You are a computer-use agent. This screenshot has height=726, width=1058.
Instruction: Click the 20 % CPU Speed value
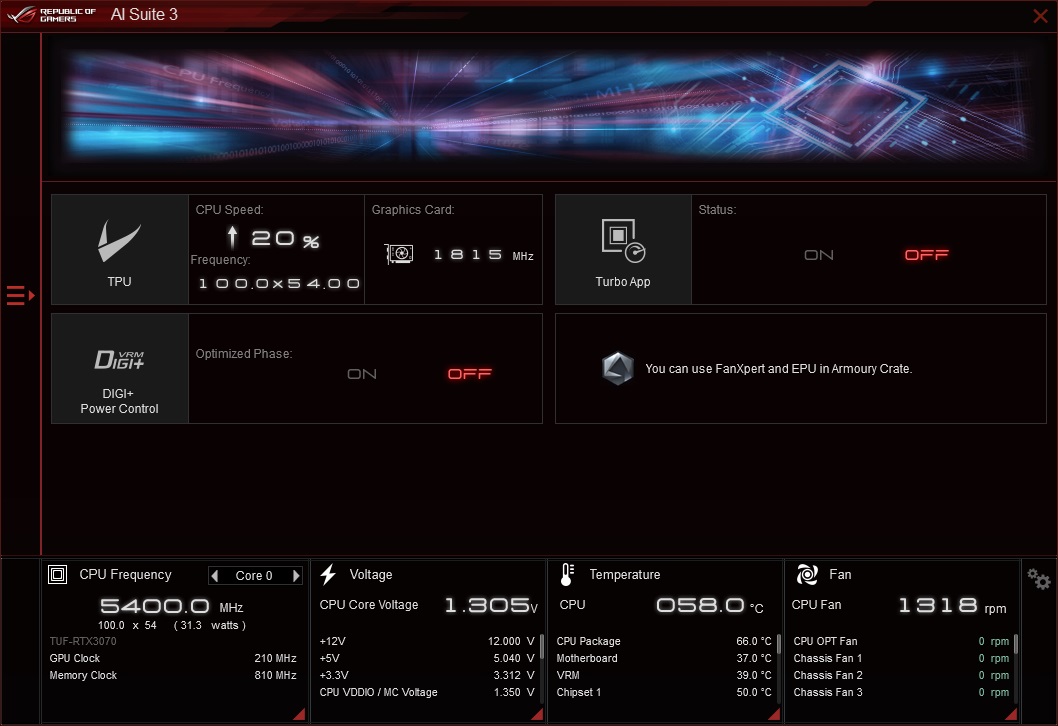click(285, 238)
